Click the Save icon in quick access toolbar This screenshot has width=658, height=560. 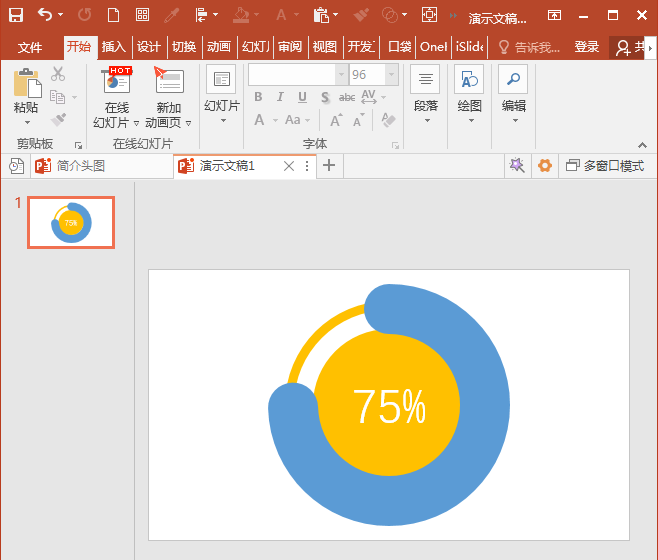[x=16, y=15]
